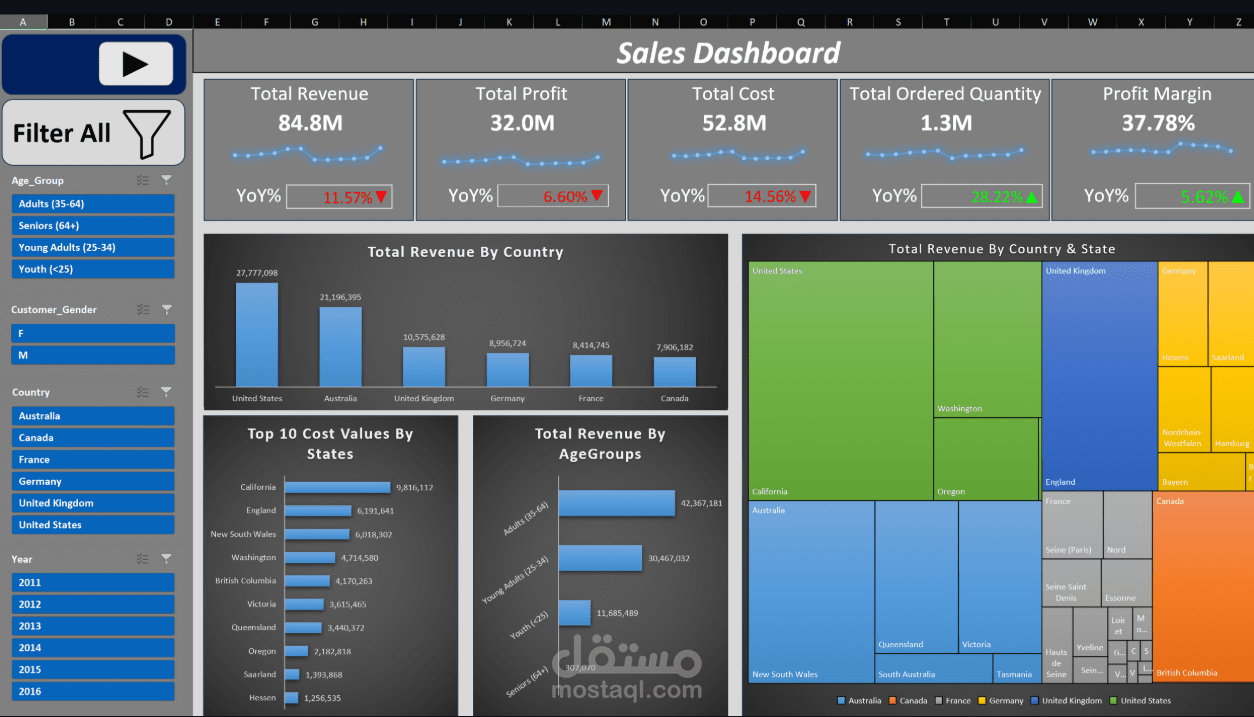Filter by country France
This screenshot has height=717, width=1254.
click(x=93, y=460)
